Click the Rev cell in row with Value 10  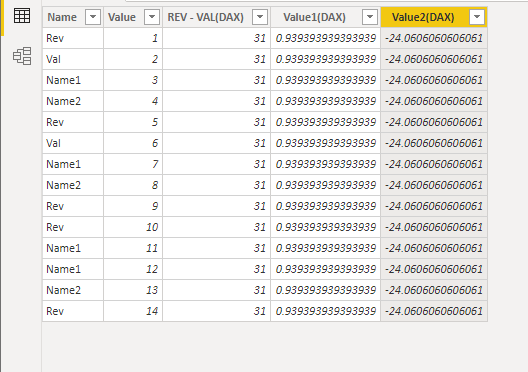[x=73, y=227]
